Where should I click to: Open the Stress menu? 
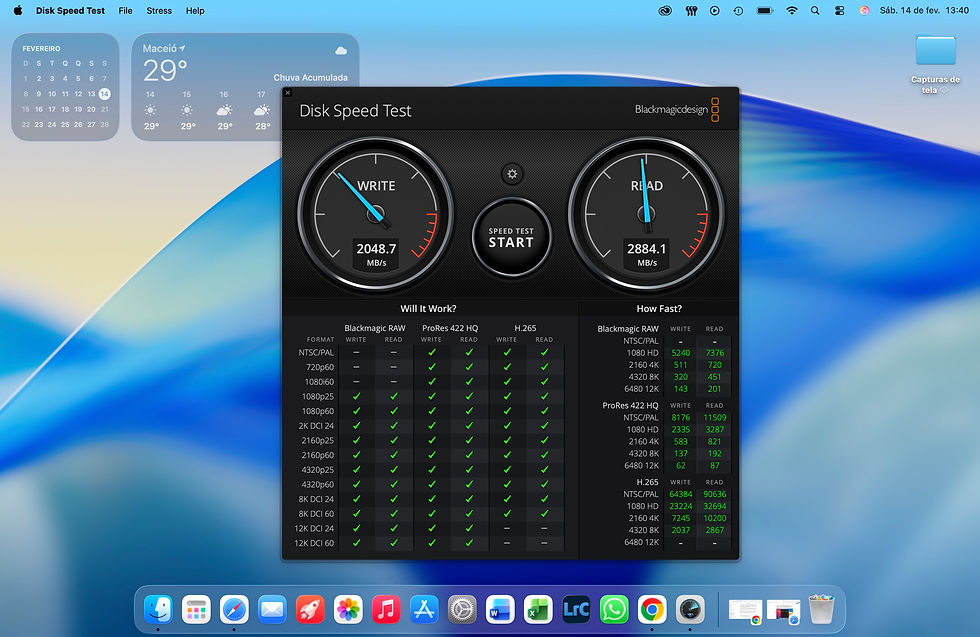click(x=159, y=10)
